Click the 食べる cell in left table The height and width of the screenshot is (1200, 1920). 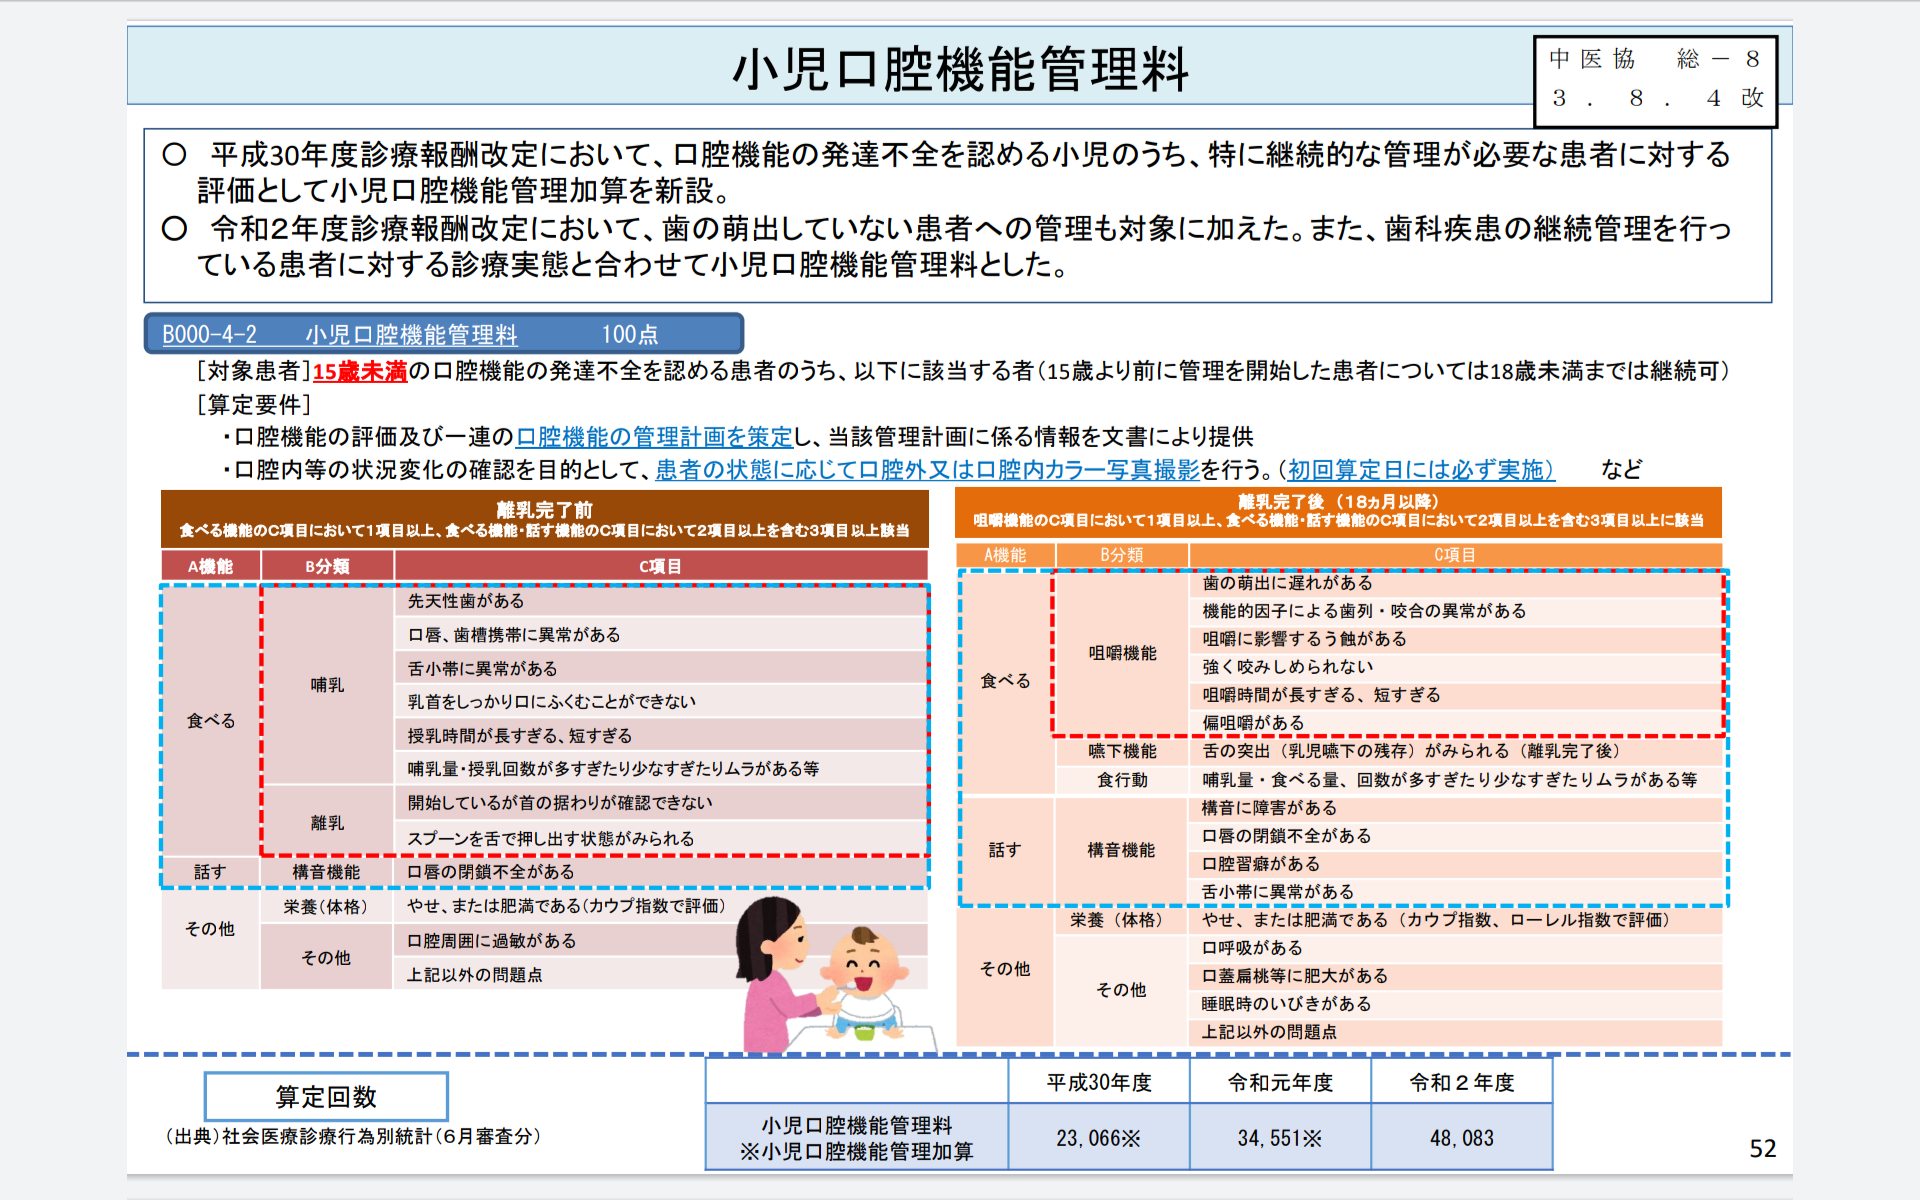pyautogui.click(x=210, y=718)
